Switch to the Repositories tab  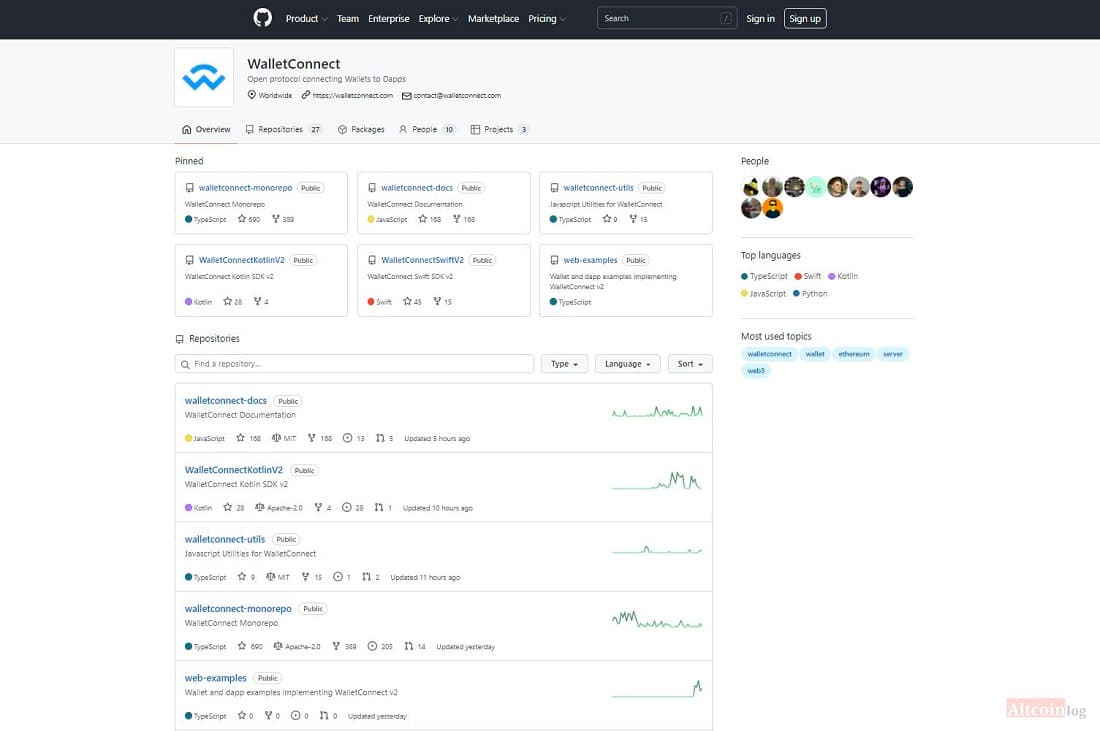click(283, 129)
